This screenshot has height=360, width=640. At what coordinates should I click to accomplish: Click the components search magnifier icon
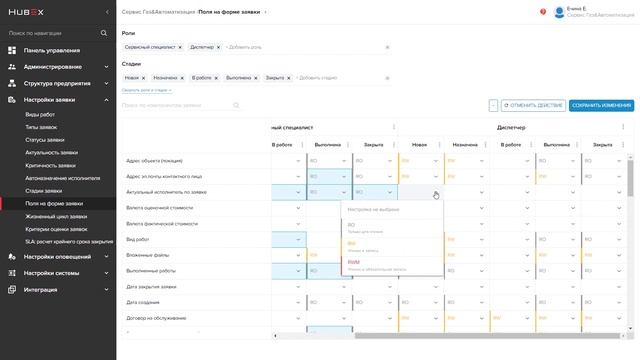pyautogui.click(x=236, y=105)
